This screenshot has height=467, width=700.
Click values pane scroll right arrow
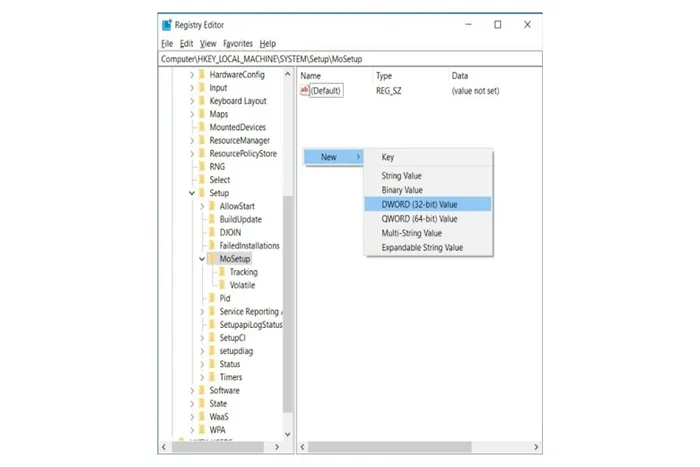click(x=536, y=447)
